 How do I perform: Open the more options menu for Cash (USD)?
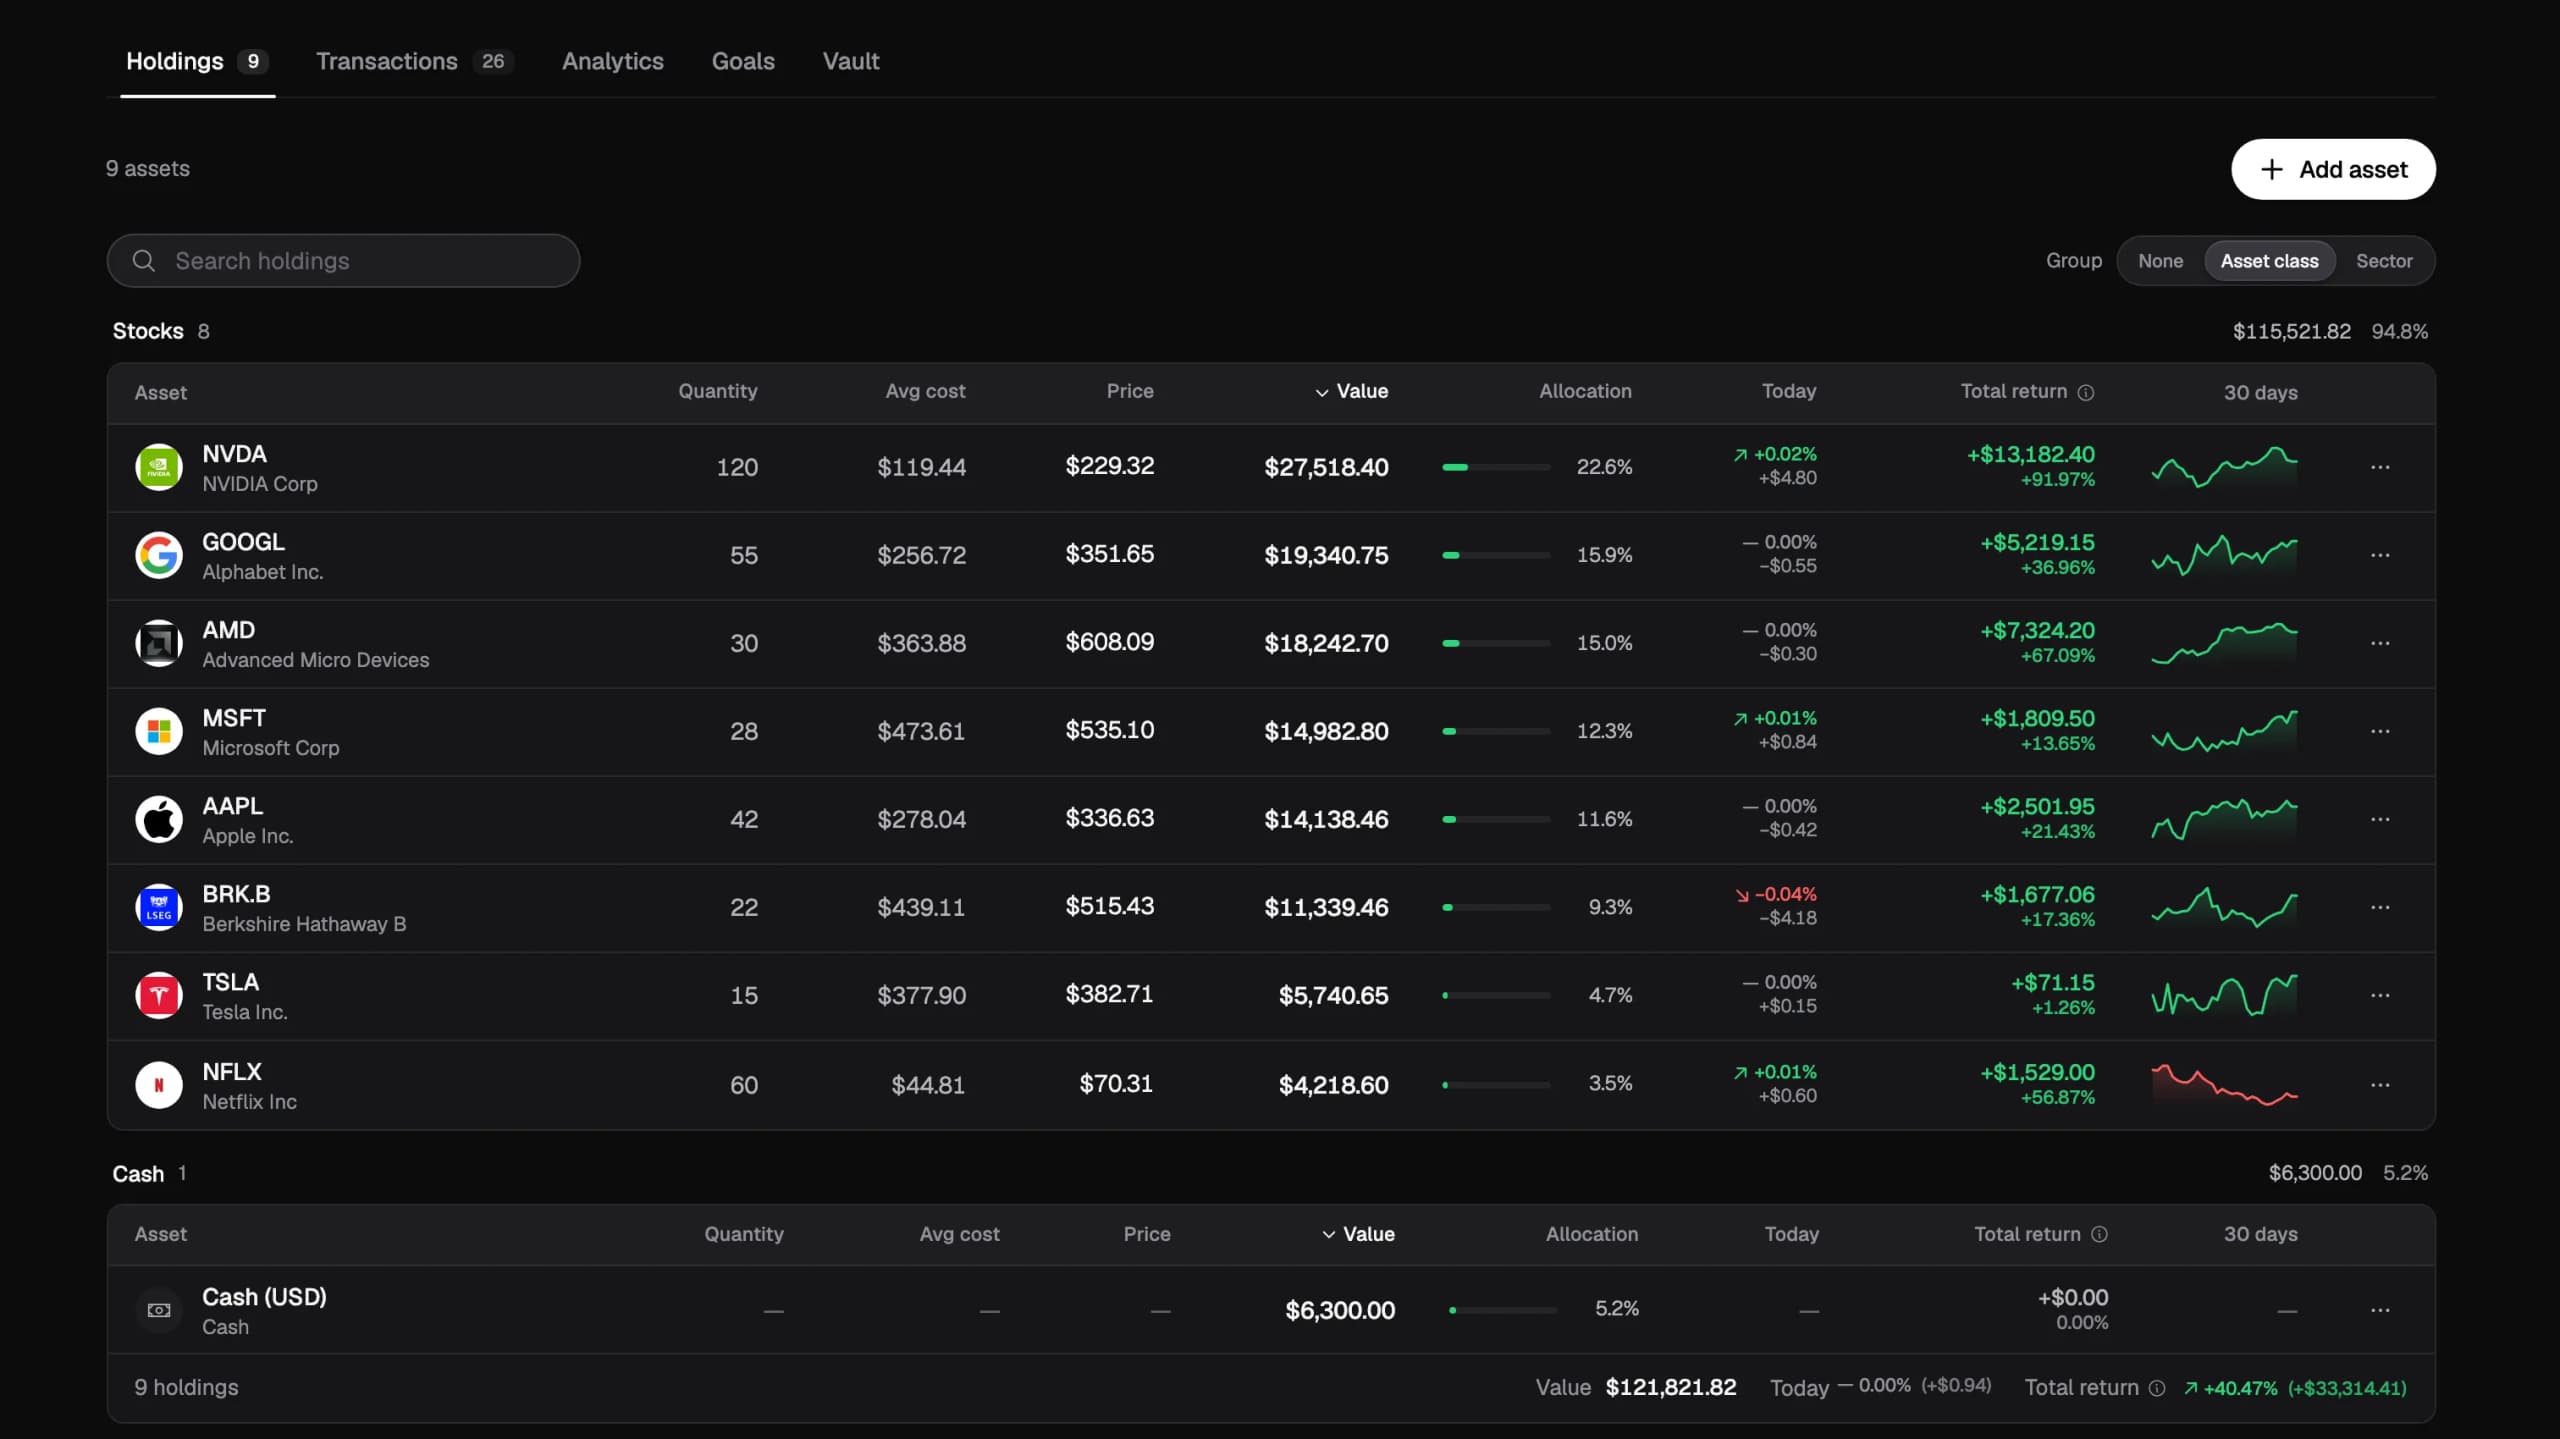coord(2380,1310)
